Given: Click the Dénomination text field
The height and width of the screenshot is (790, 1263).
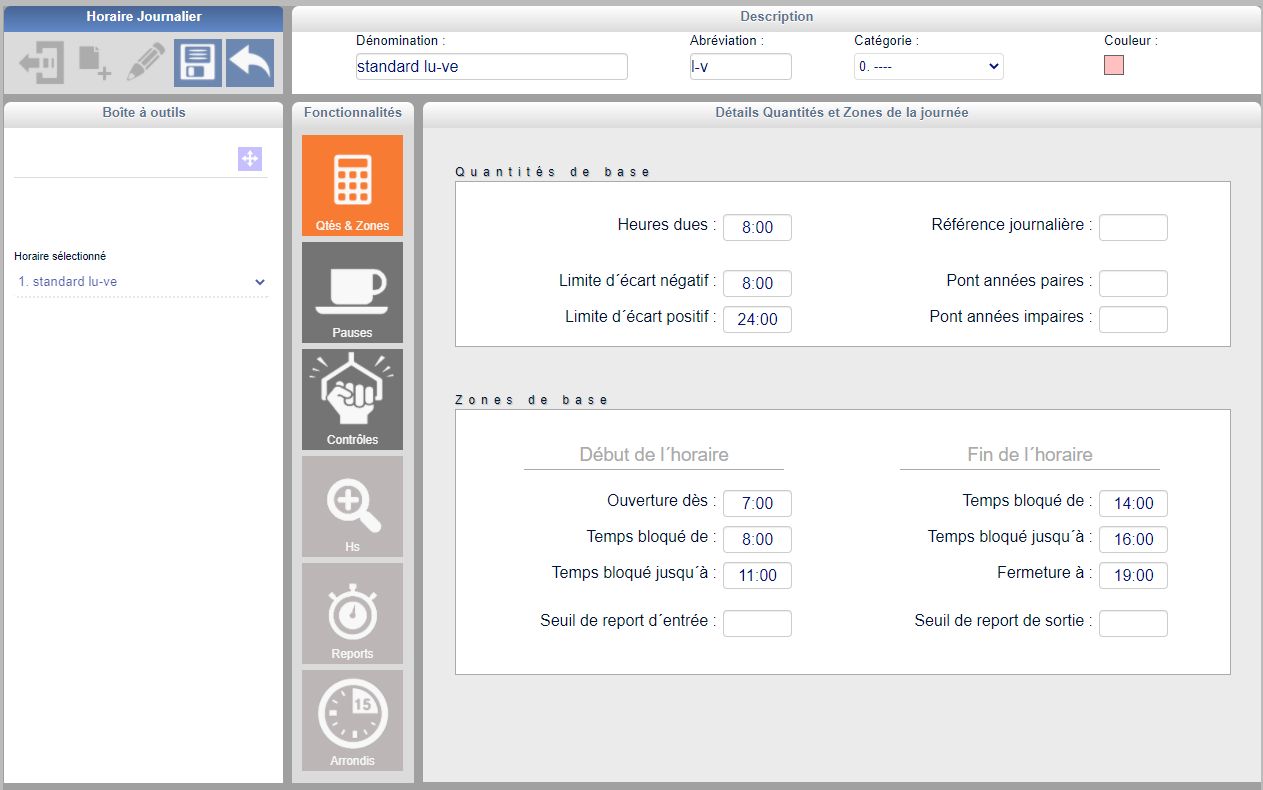Looking at the screenshot, I should pos(492,66).
